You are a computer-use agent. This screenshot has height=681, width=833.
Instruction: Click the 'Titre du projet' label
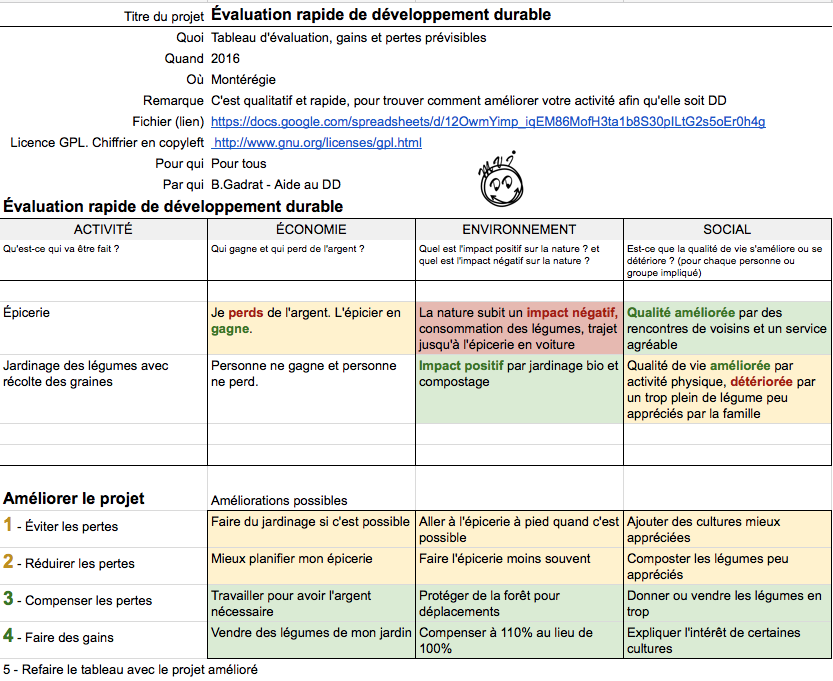tap(164, 16)
